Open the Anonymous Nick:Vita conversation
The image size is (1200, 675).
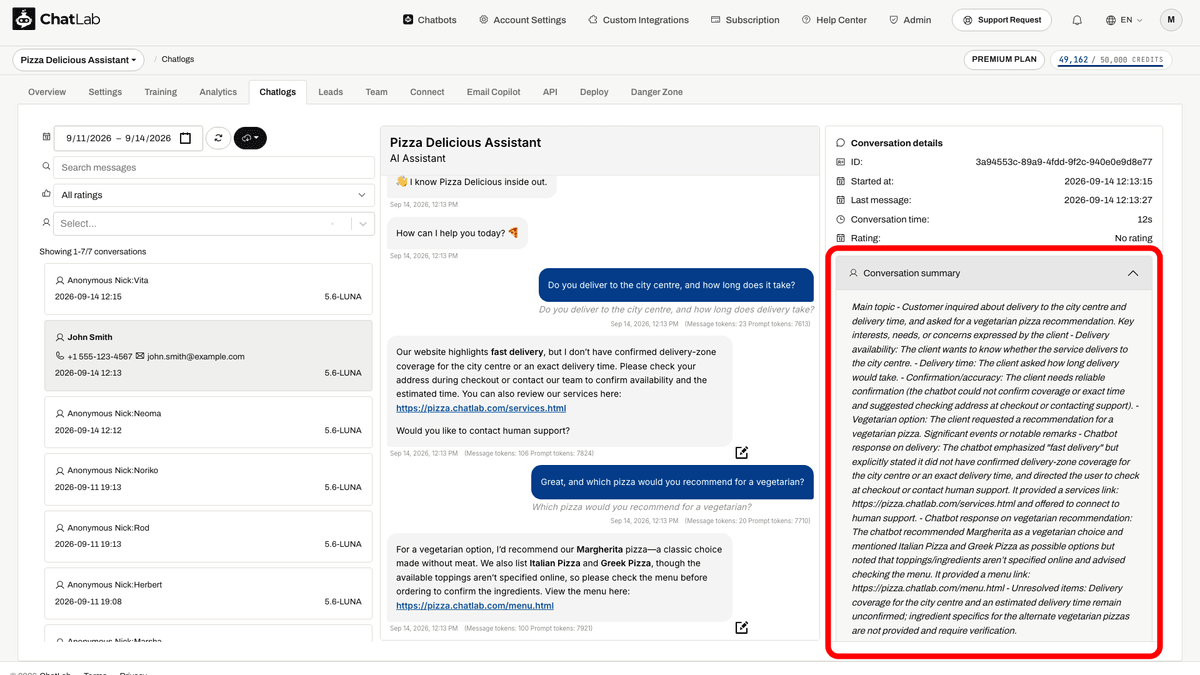[208, 288]
